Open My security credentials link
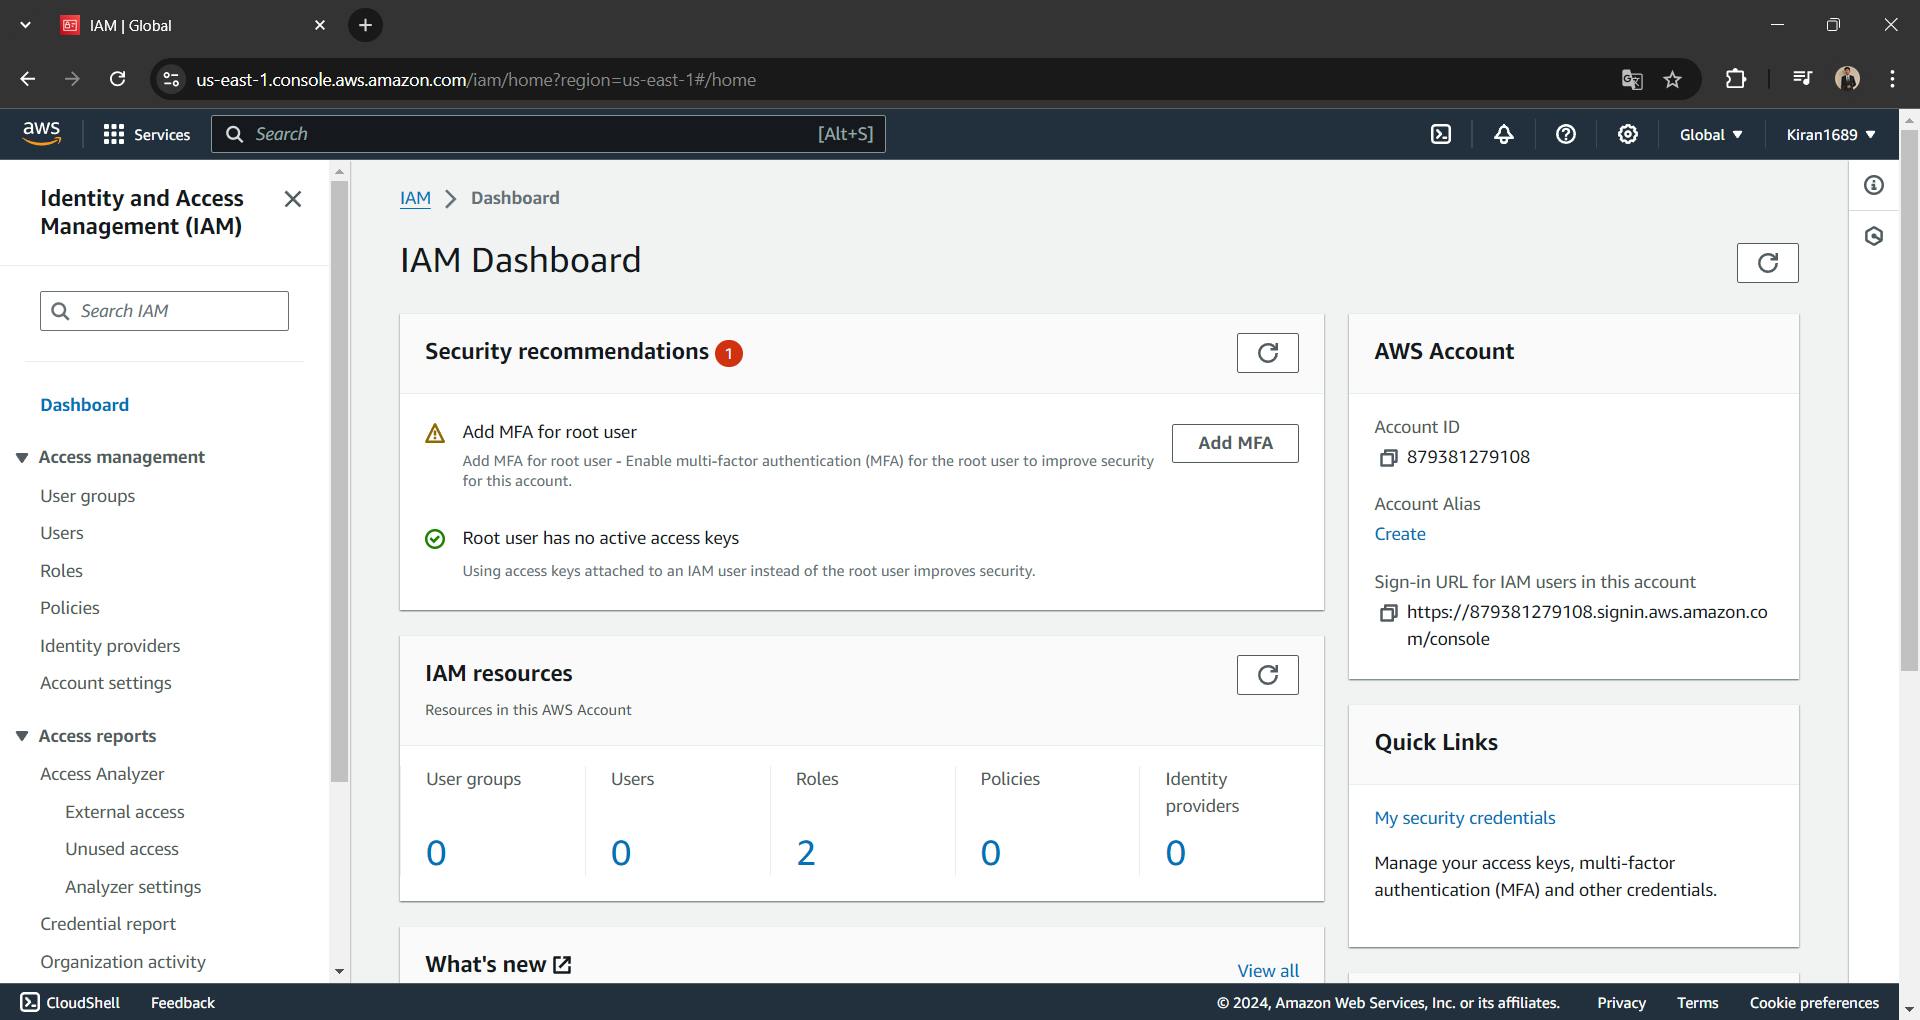 (x=1465, y=818)
